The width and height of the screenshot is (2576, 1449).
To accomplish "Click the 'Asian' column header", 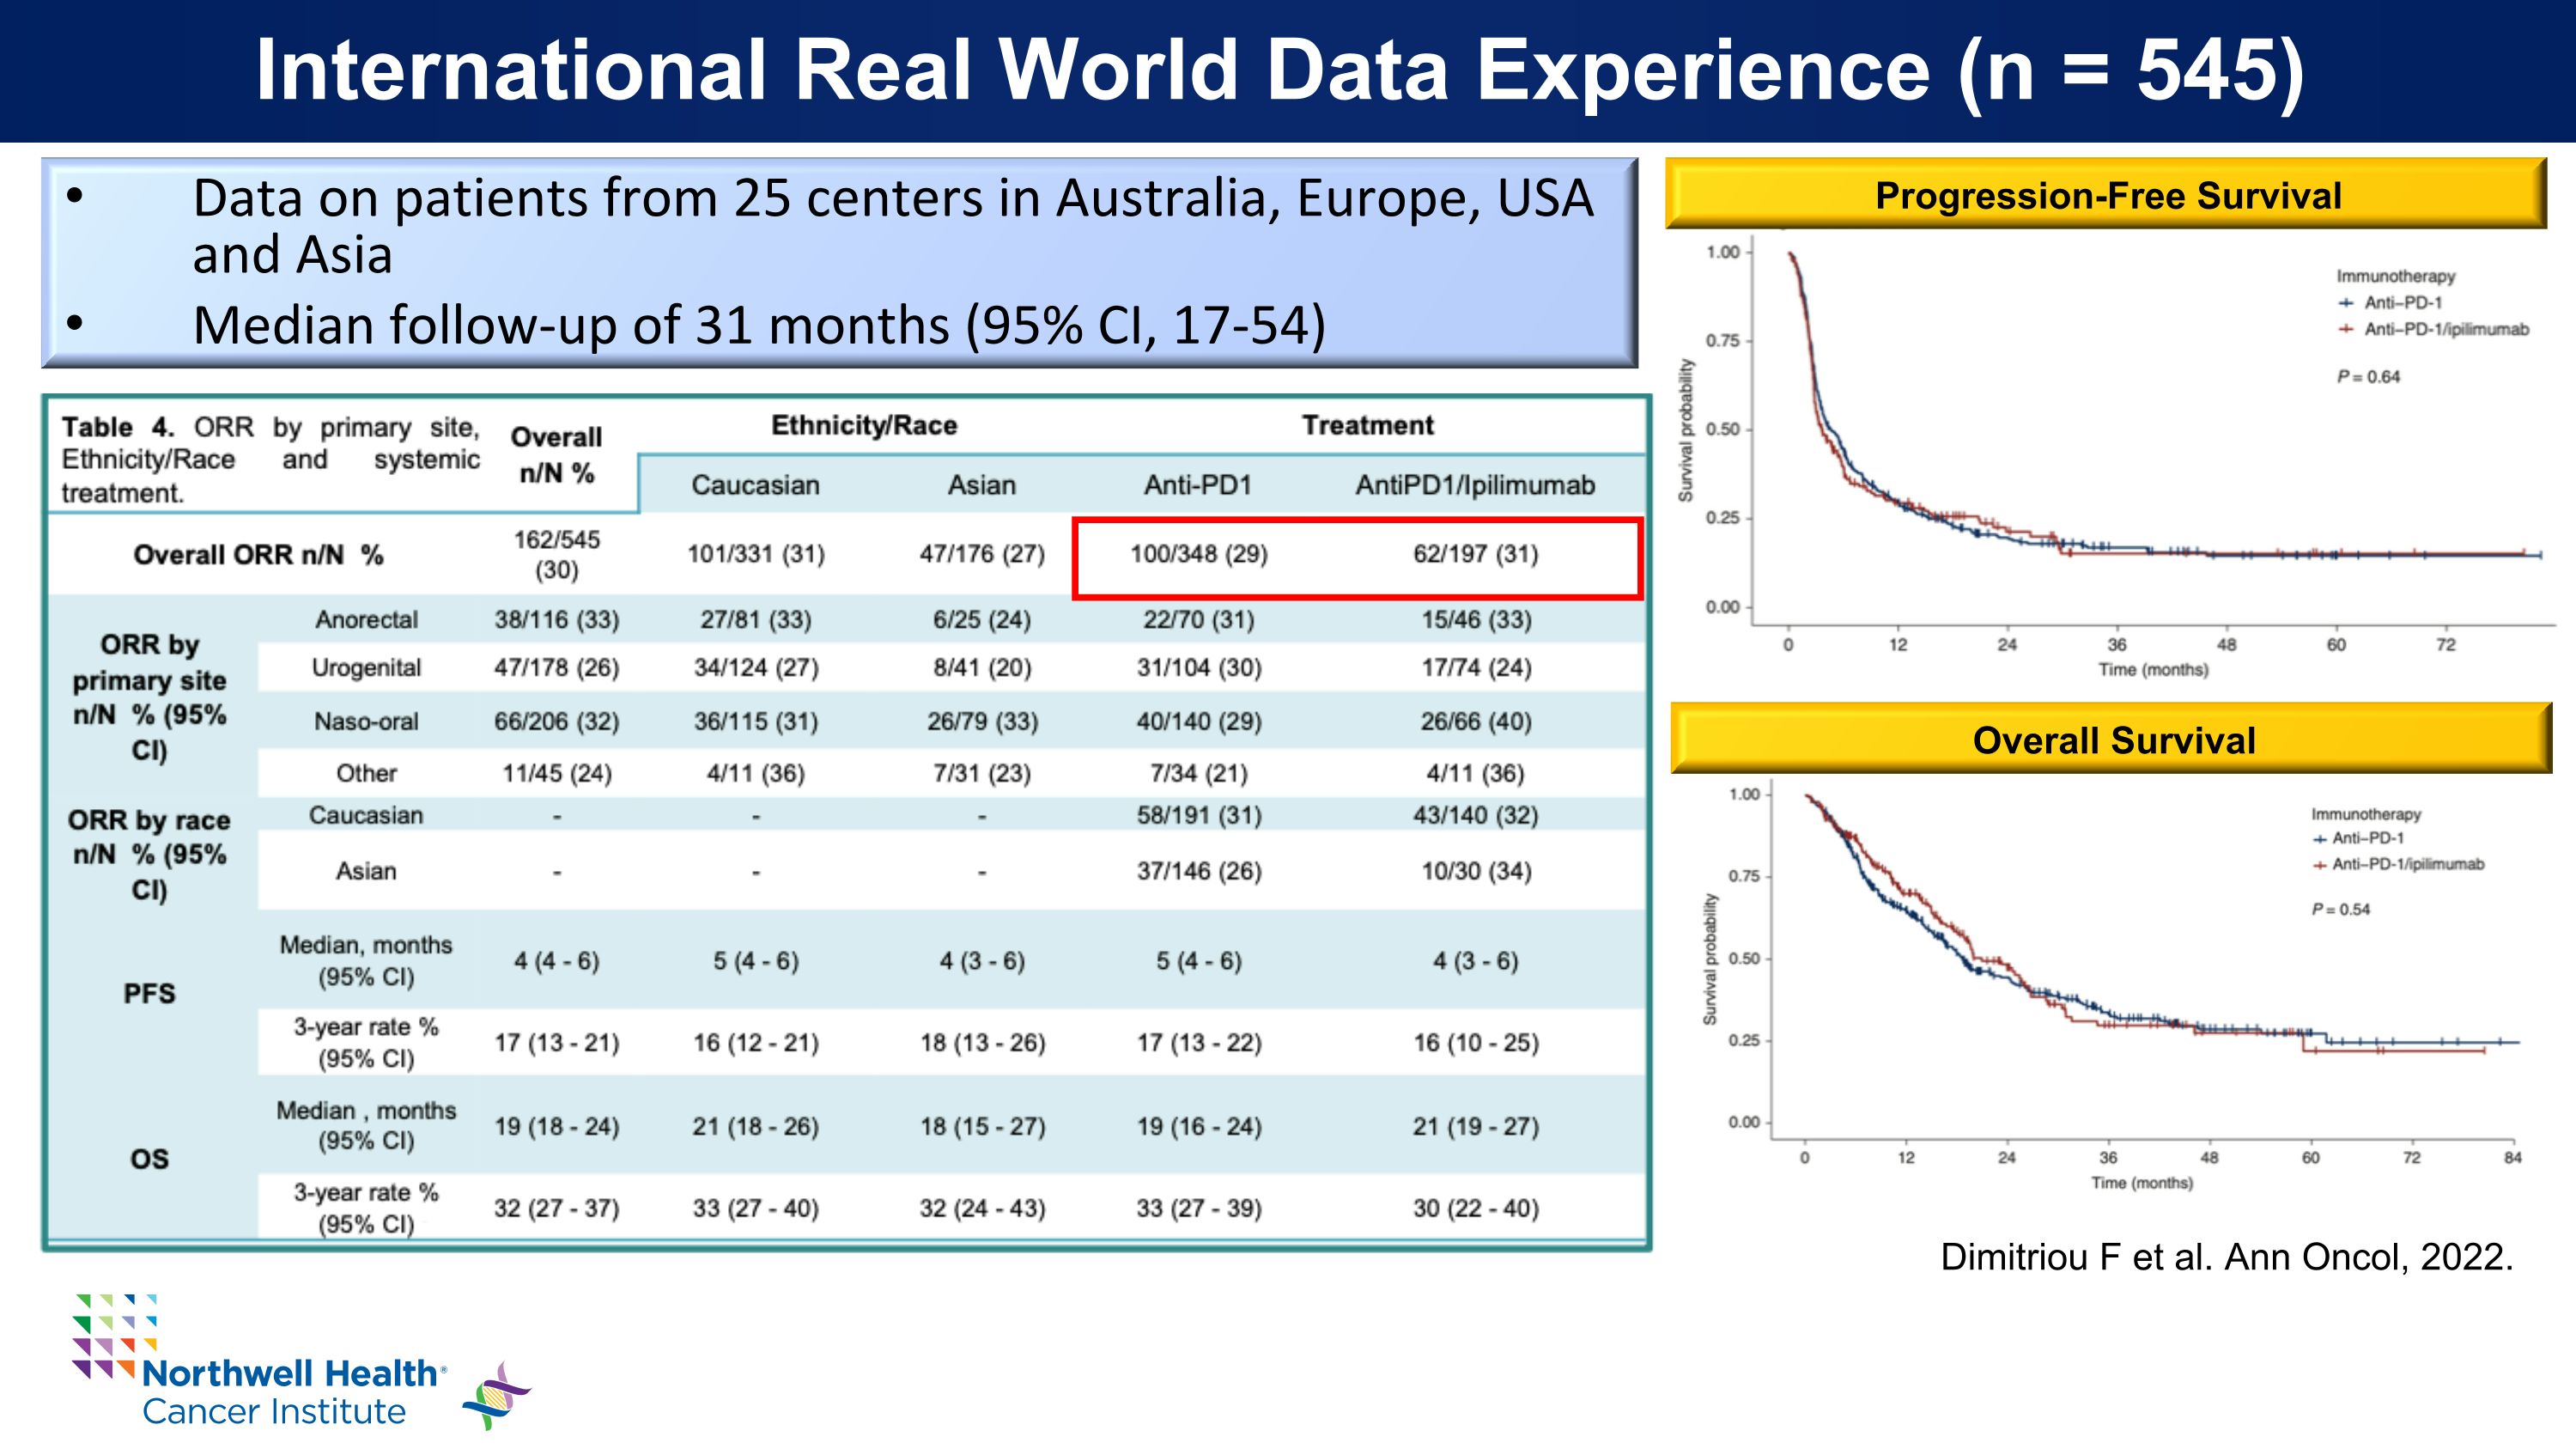I will coord(981,485).
